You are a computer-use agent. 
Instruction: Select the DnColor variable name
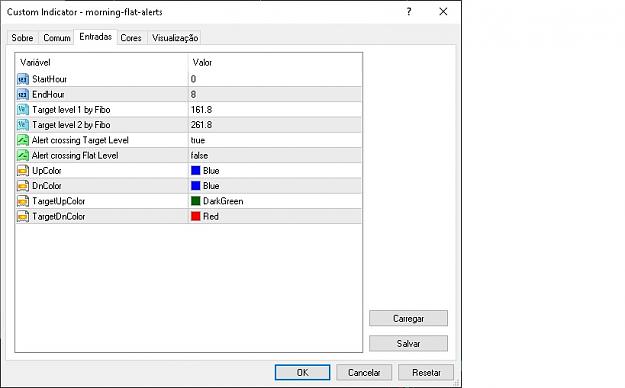tap(47, 186)
